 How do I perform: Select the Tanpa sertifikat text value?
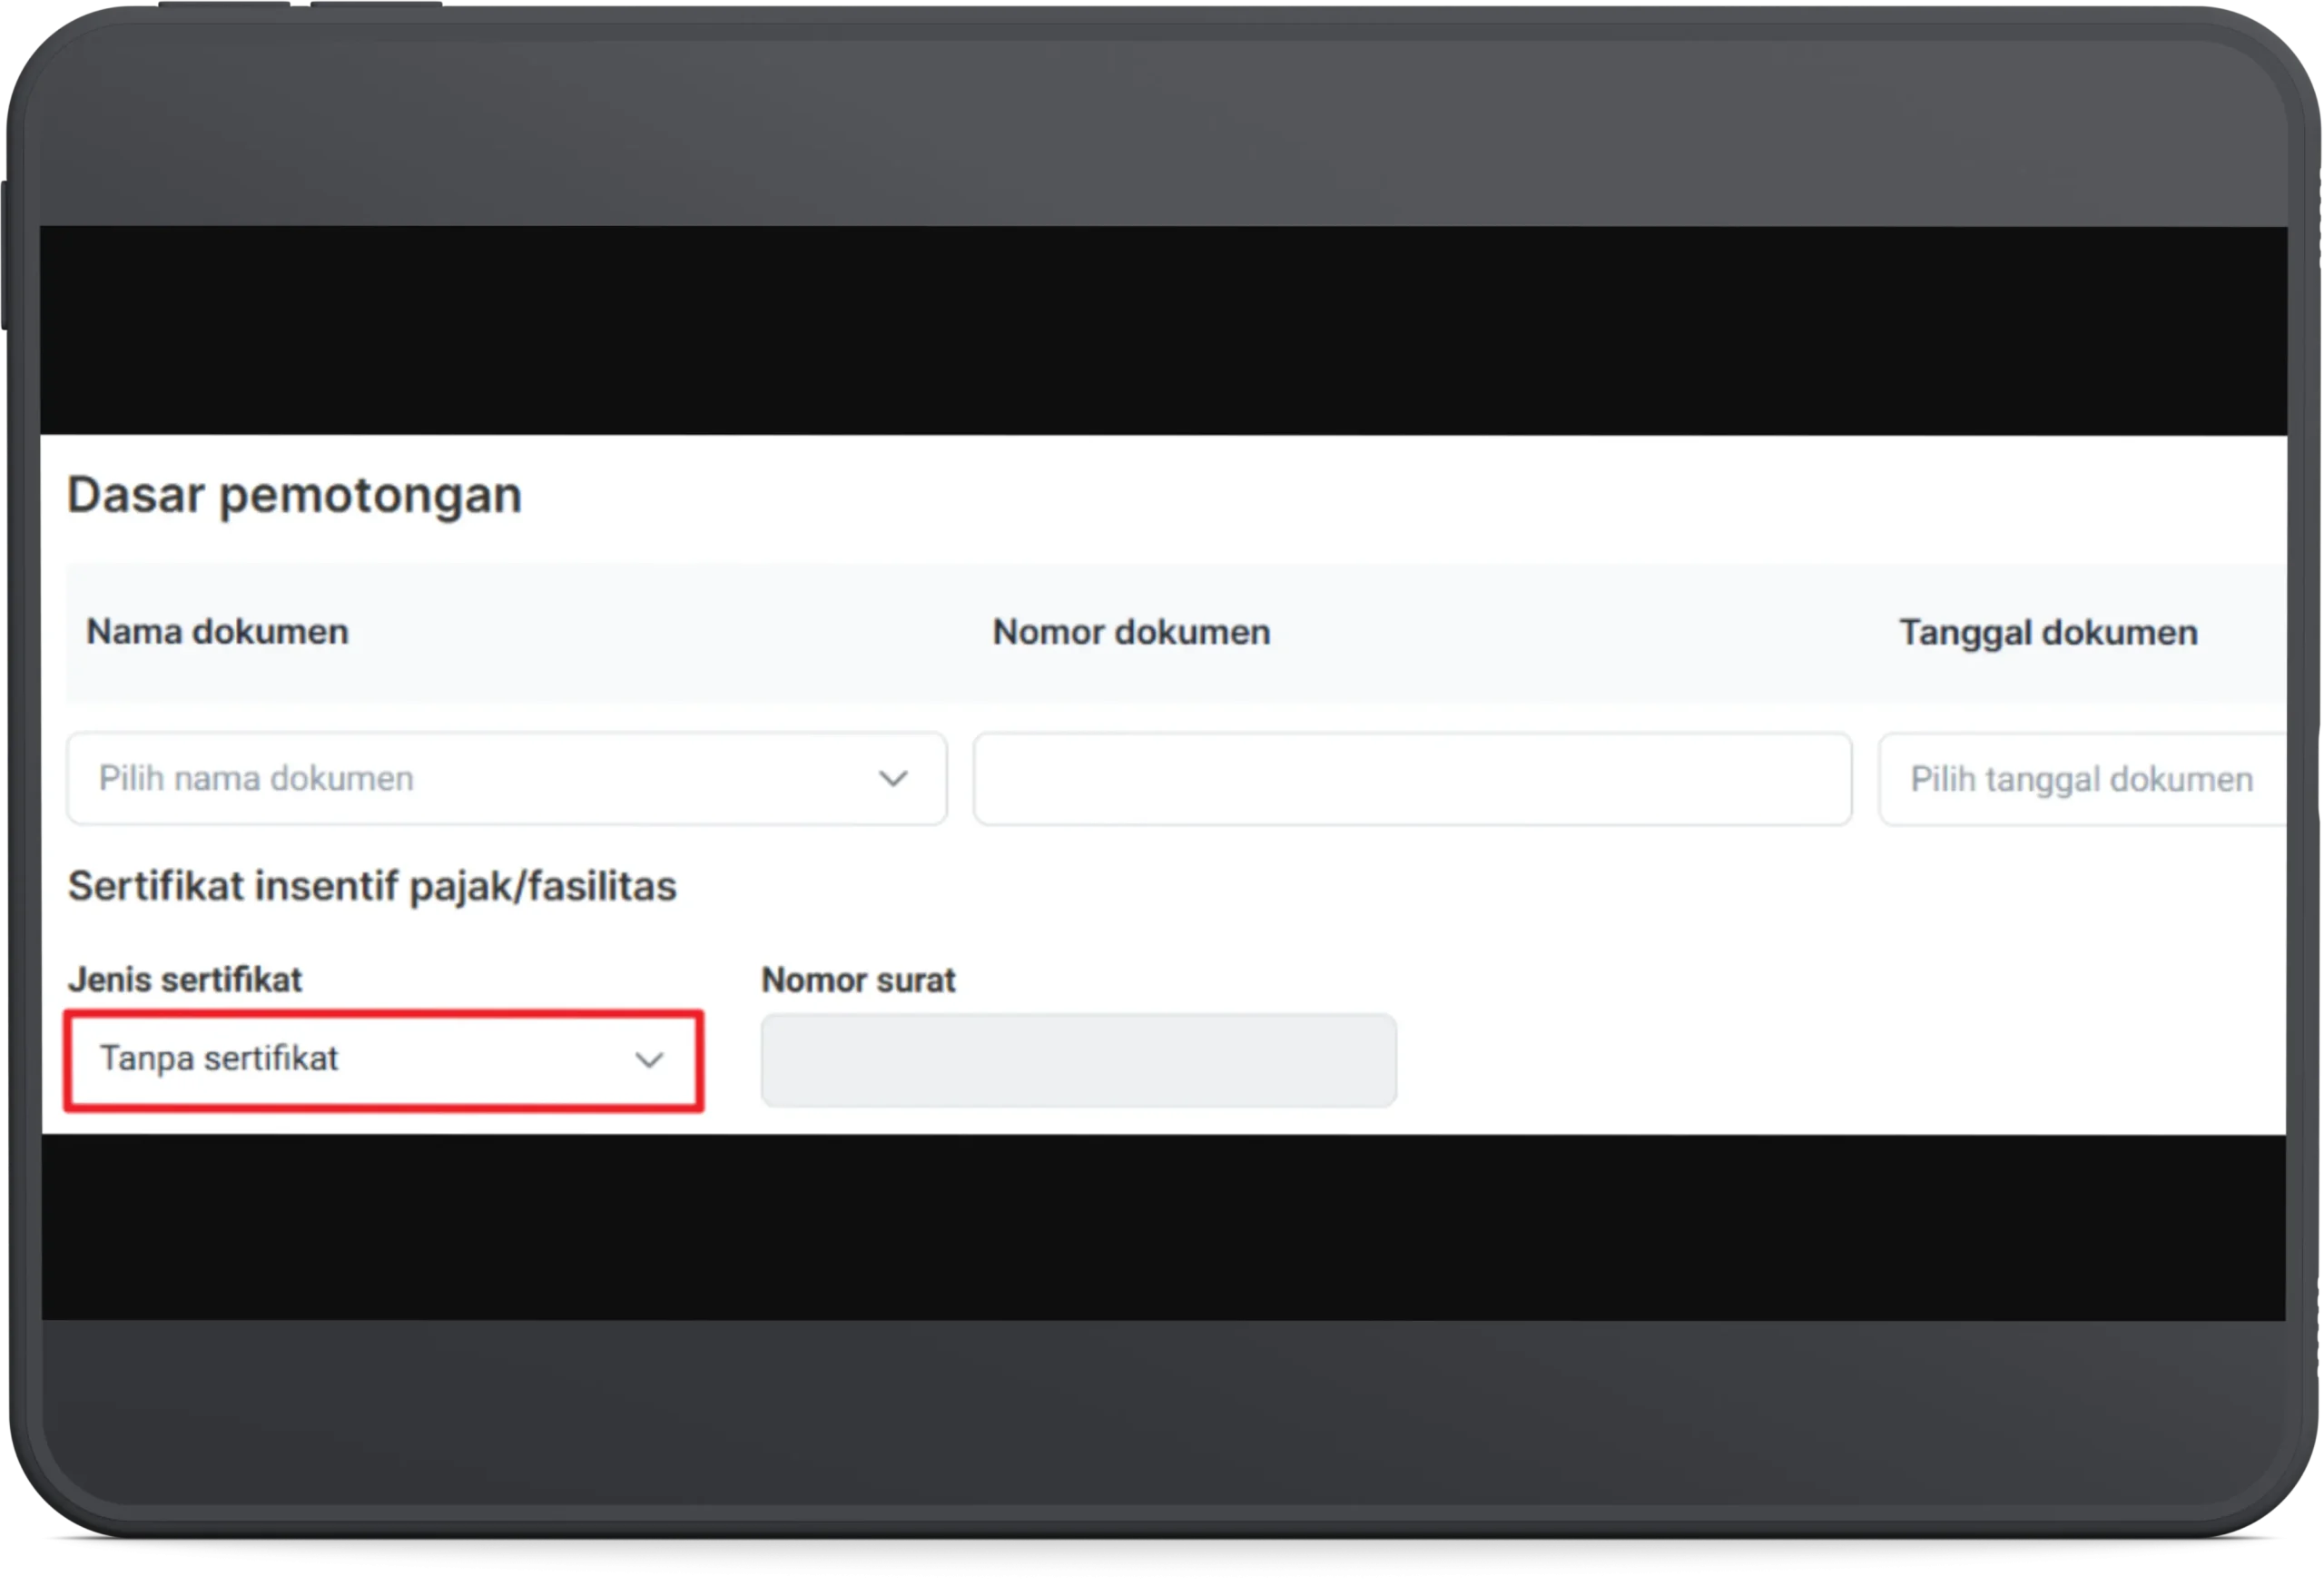pyautogui.click(x=219, y=1058)
